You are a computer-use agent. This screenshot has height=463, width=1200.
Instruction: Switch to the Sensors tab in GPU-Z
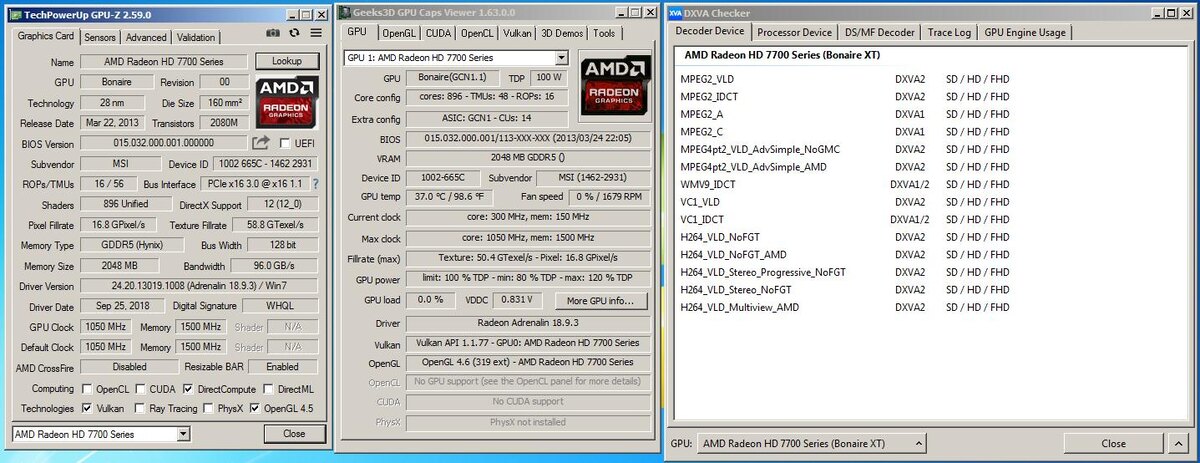click(100, 37)
